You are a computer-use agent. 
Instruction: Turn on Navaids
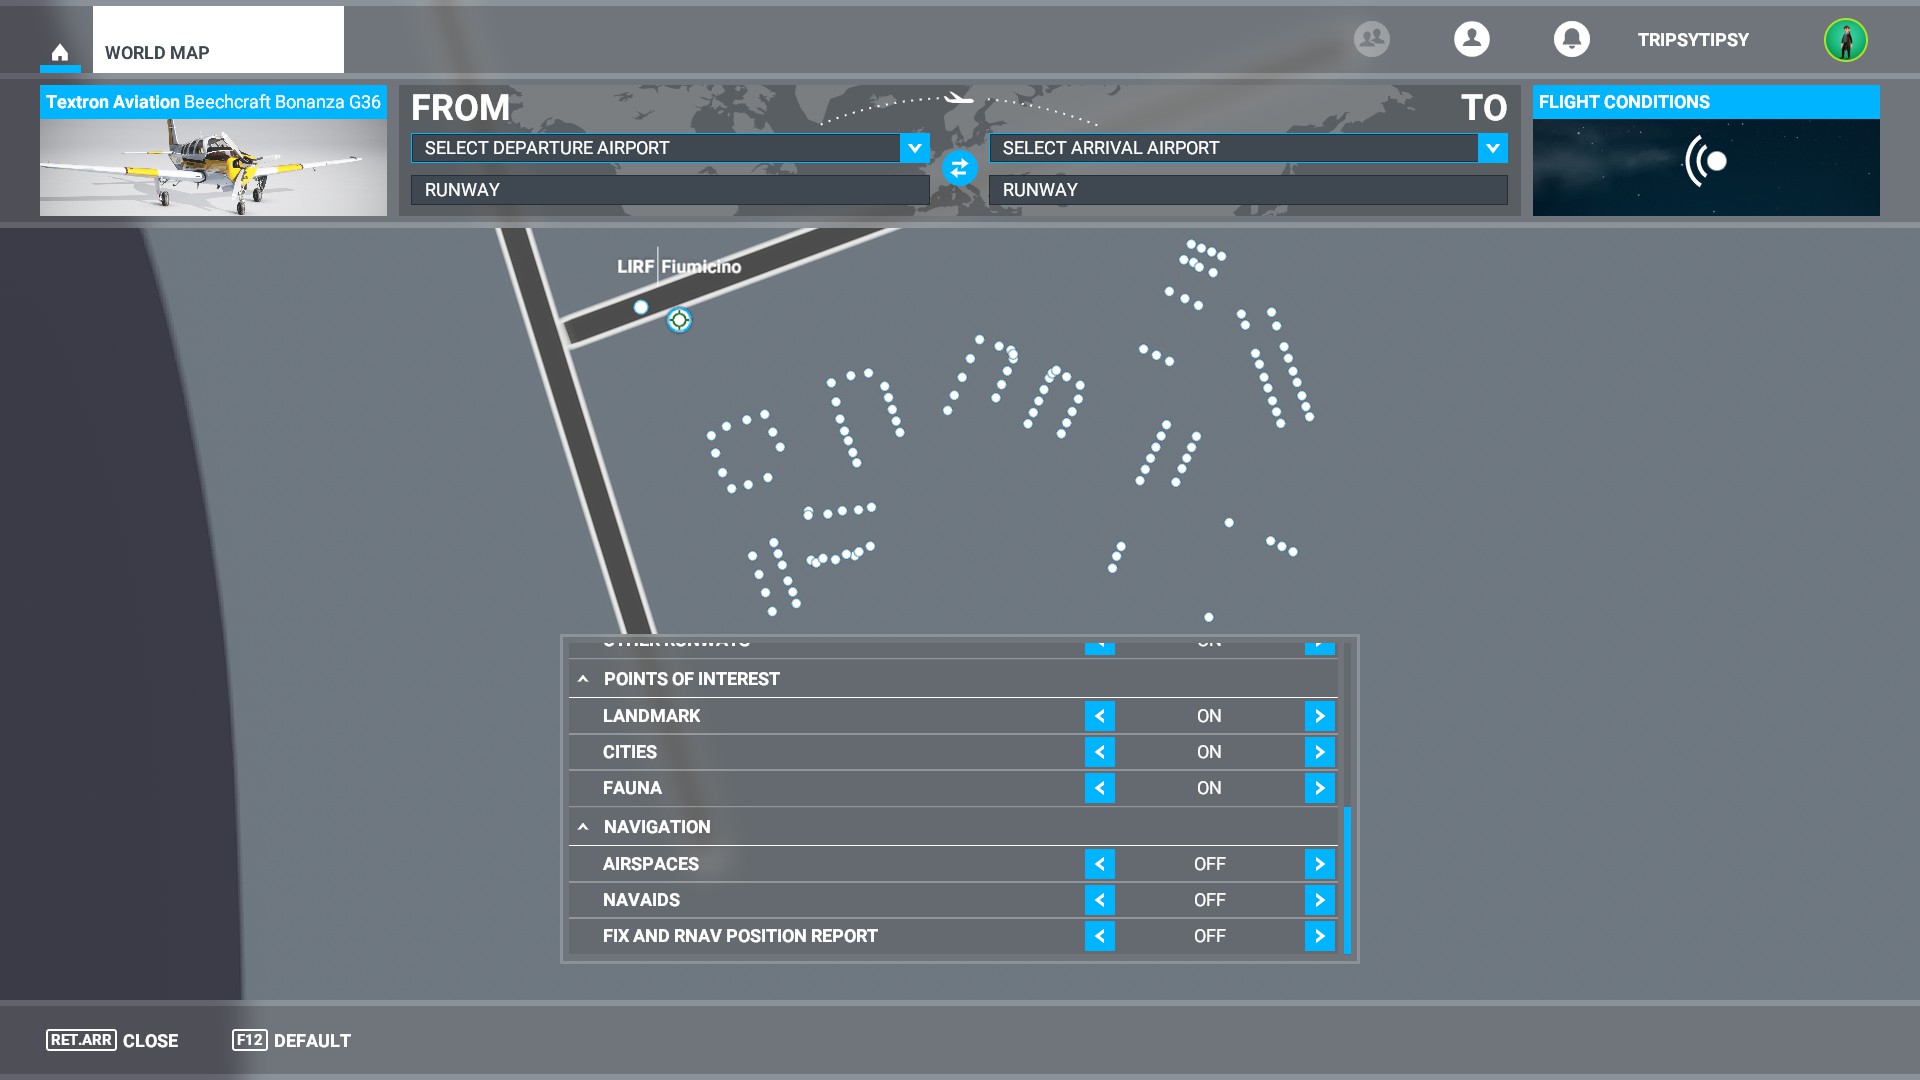point(1318,899)
